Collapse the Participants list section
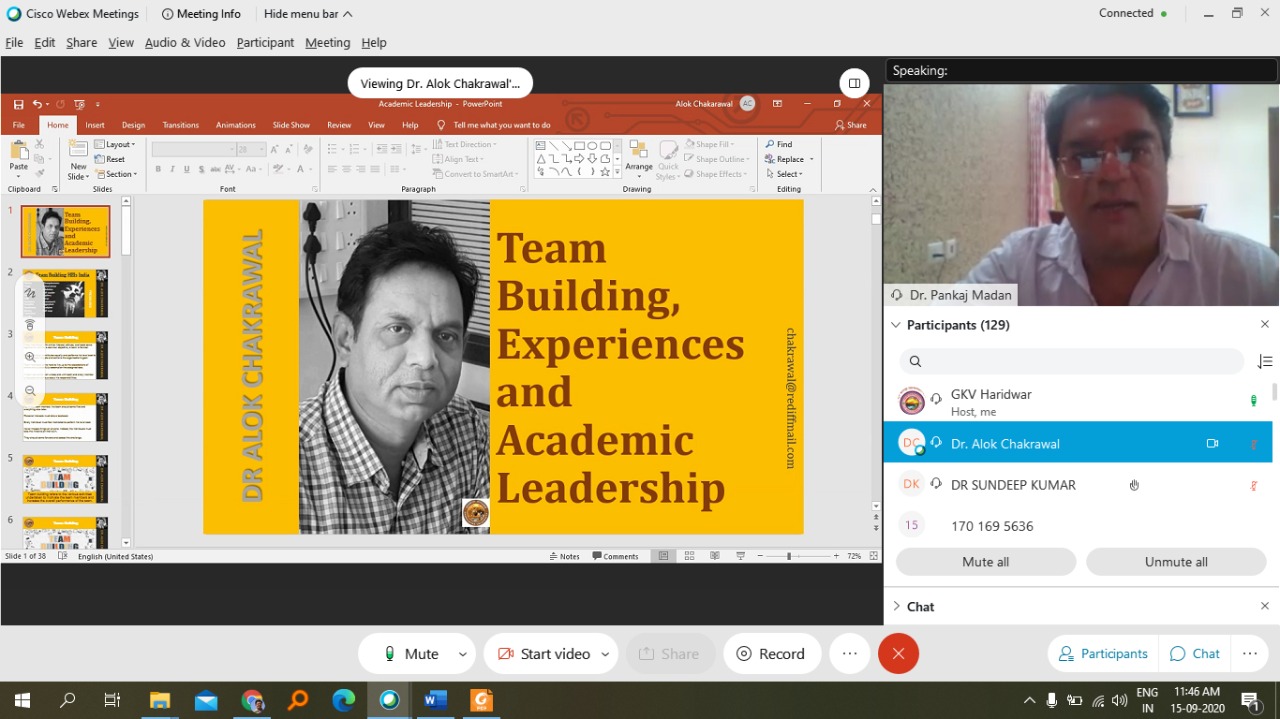 tap(895, 325)
